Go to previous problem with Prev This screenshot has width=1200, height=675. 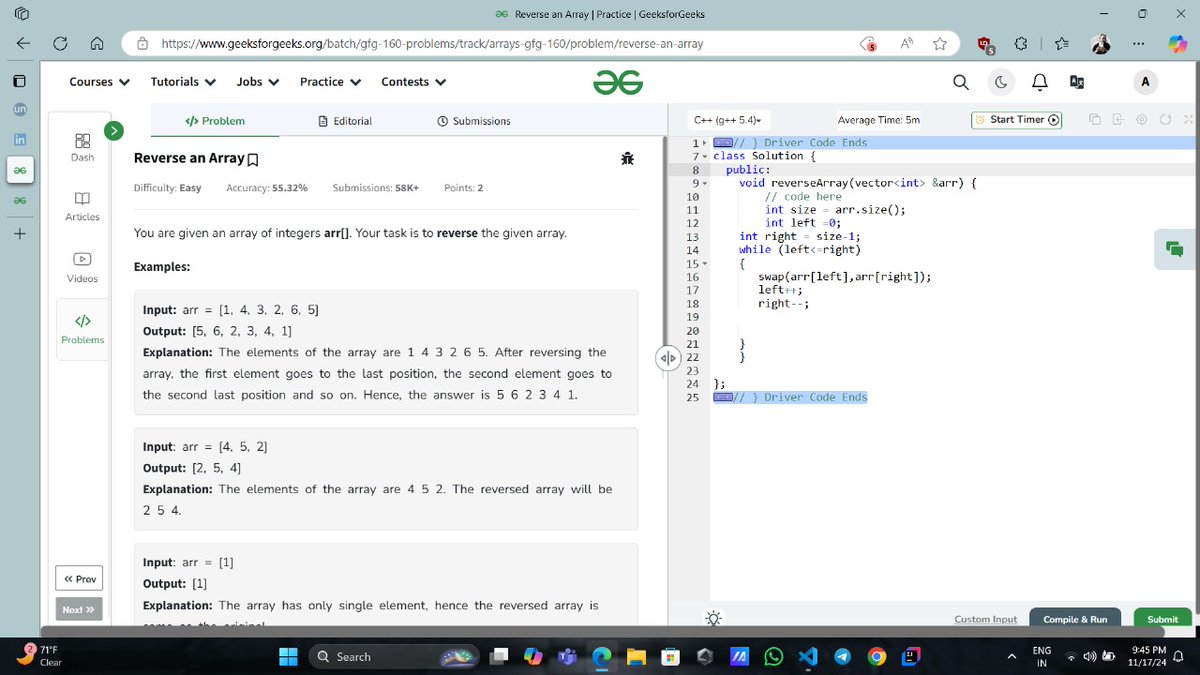[80, 579]
